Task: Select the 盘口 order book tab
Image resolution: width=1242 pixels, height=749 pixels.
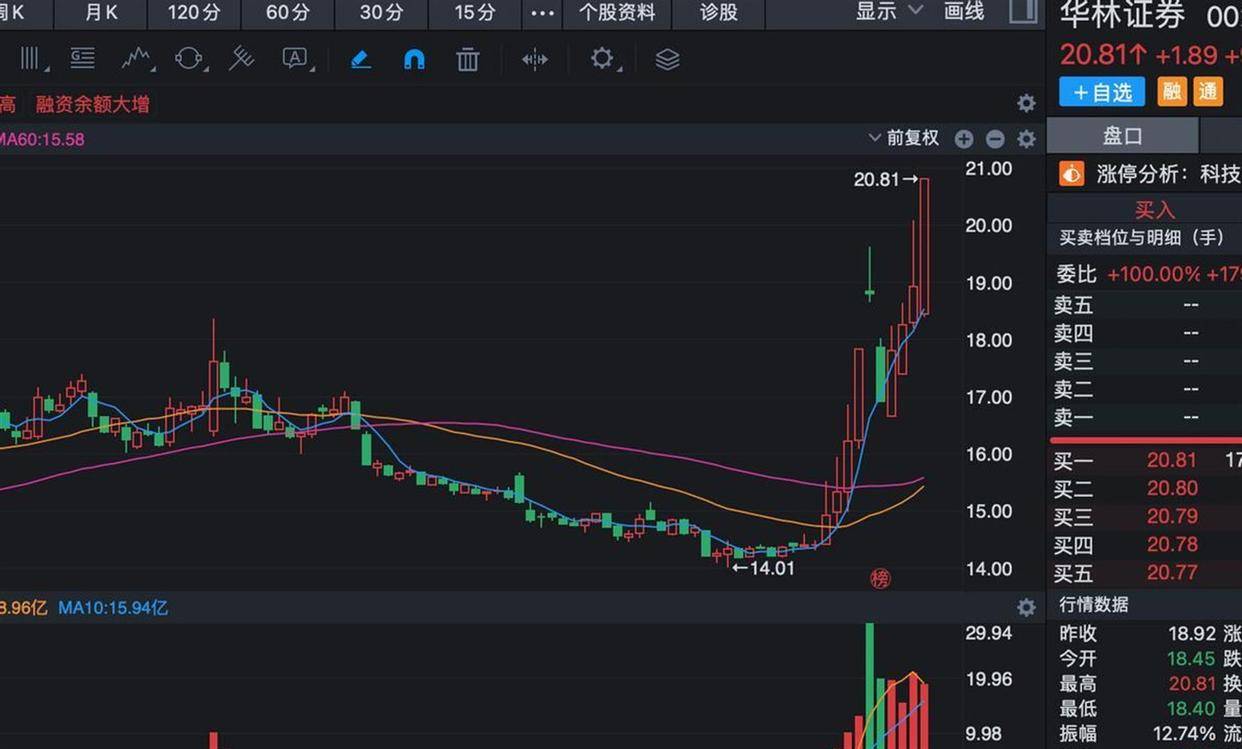Action: (x=1122, y=137)
